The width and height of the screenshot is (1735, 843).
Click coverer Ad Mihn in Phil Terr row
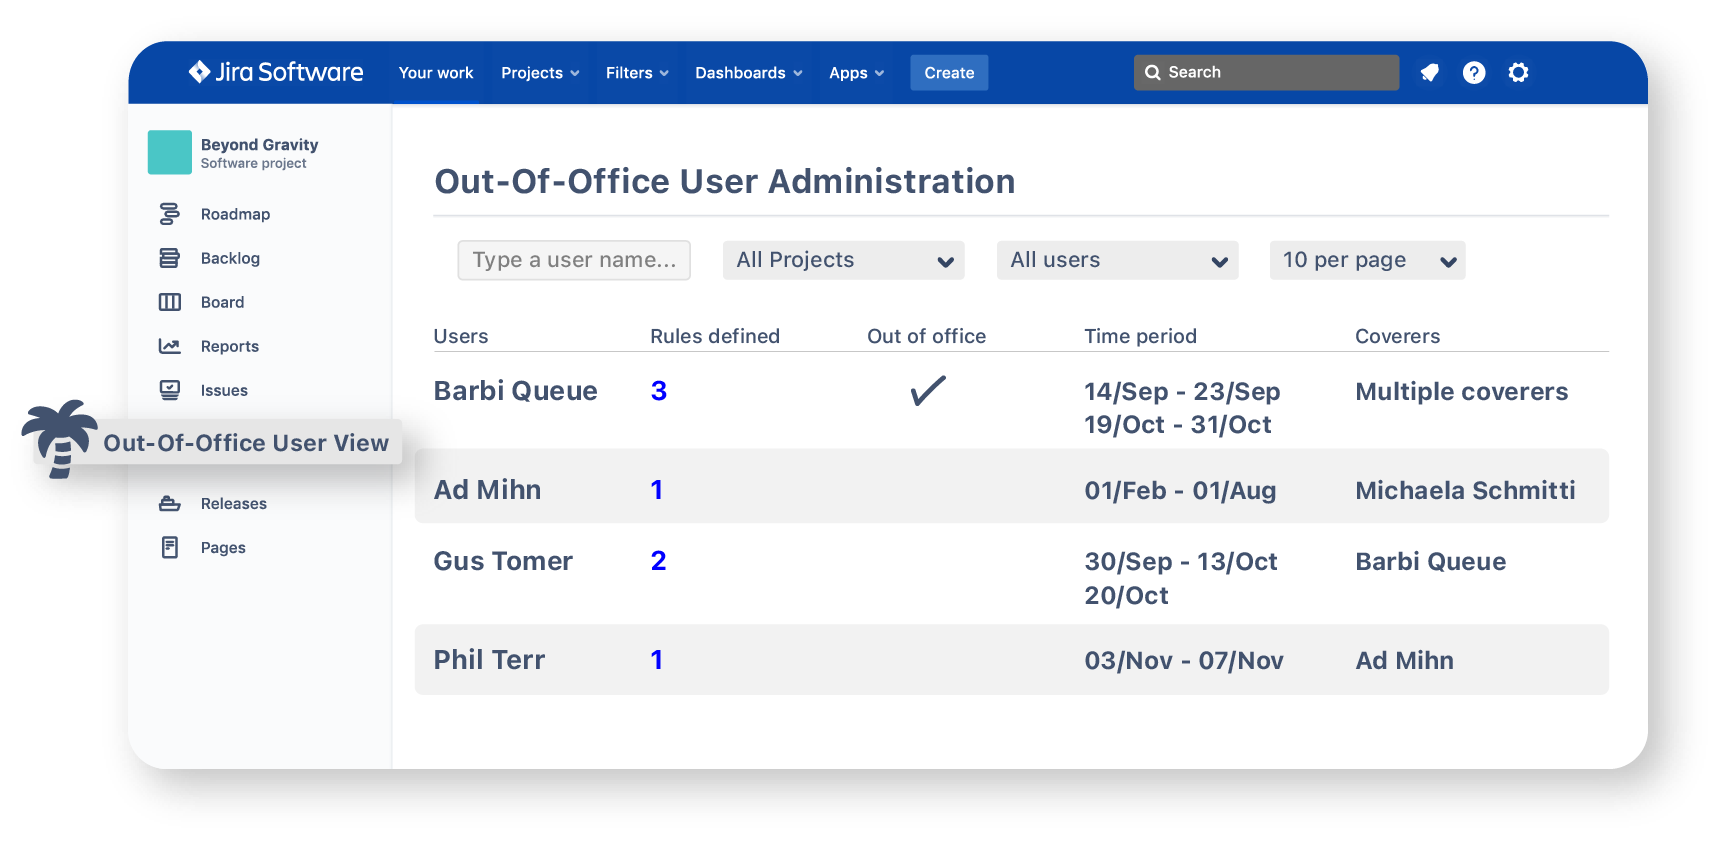point(1404,661)
